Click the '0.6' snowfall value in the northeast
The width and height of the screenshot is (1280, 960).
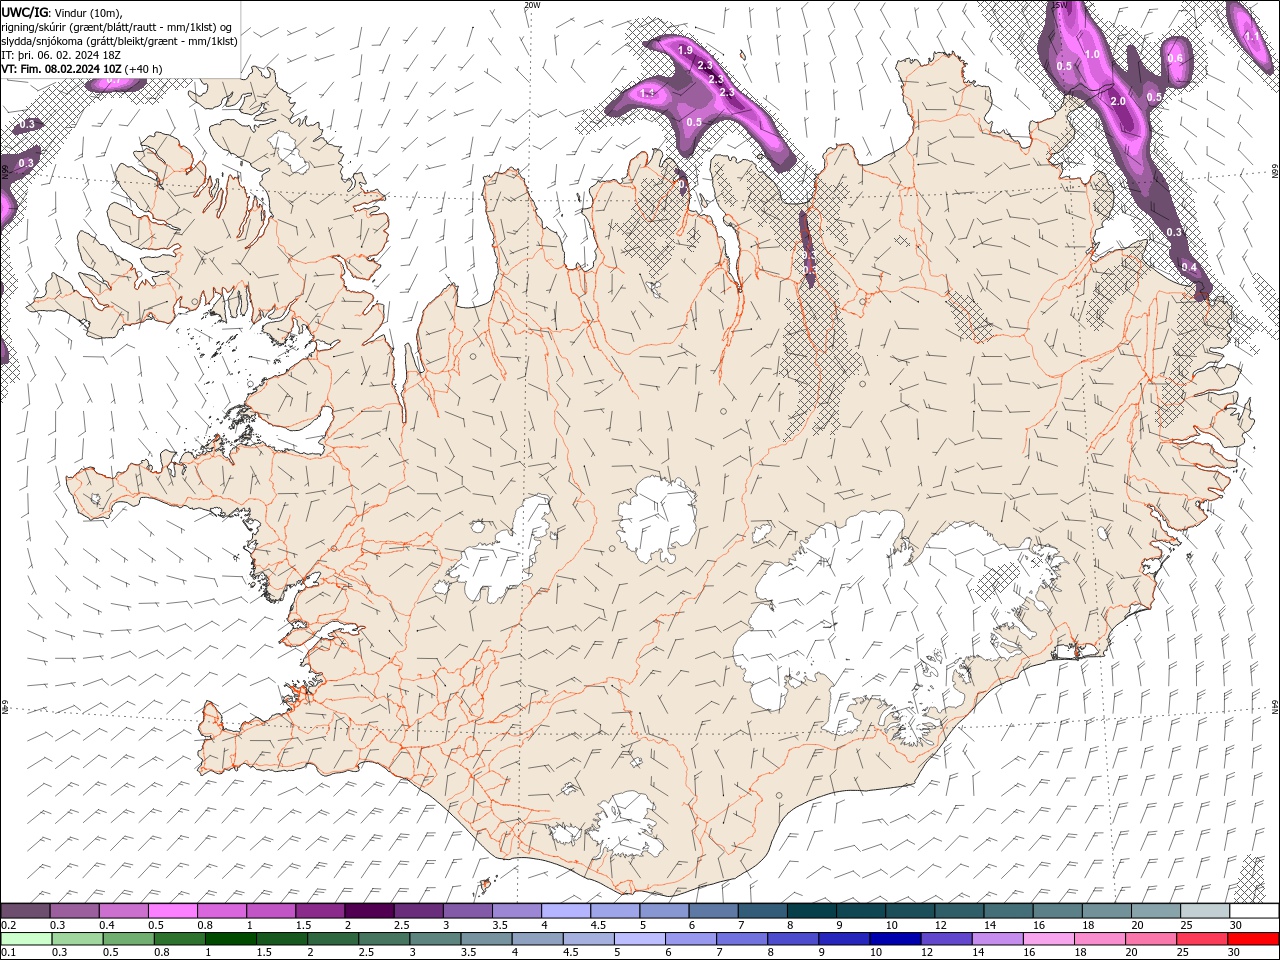click(1175, 58)
